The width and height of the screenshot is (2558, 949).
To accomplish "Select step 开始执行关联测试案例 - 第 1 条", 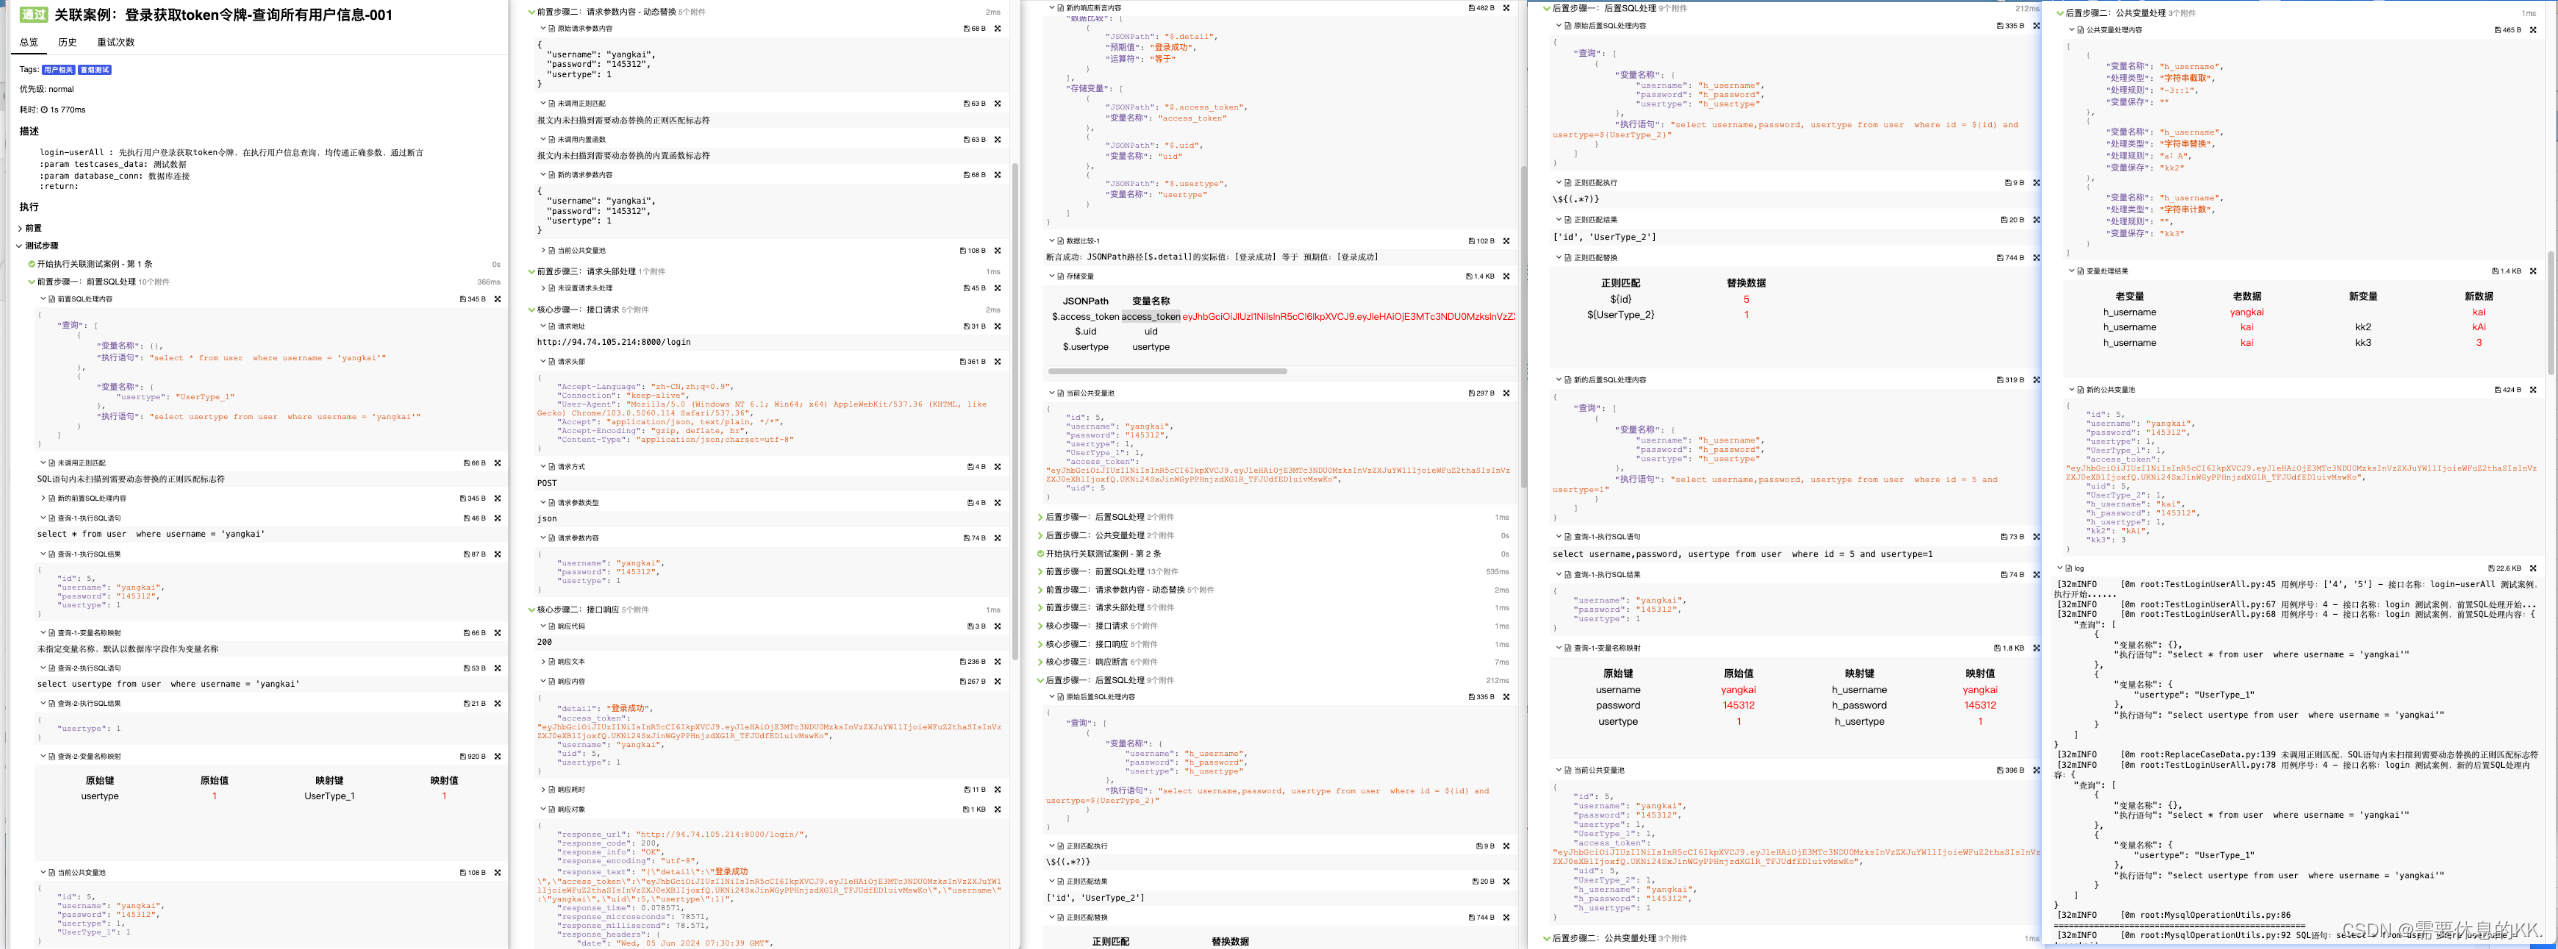I will [95, 264].
